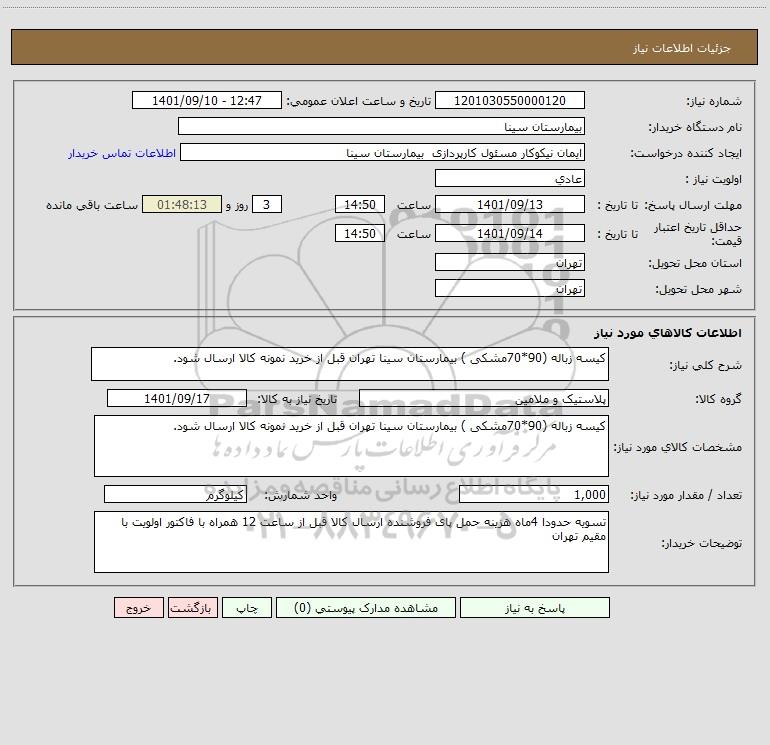Click the بازگشت back button
The image size is (770, 745).
192,607
